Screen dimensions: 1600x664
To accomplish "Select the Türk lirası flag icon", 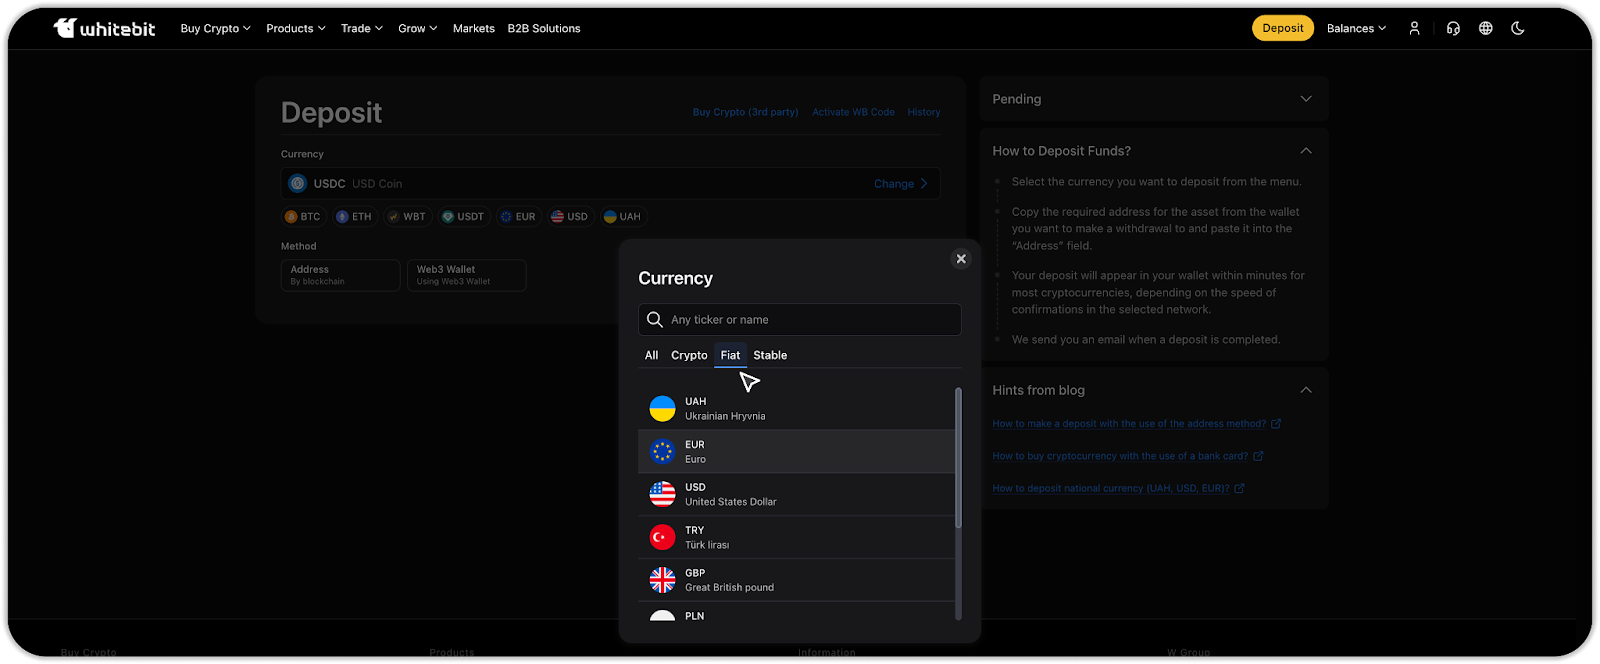I will pos(662,537).
